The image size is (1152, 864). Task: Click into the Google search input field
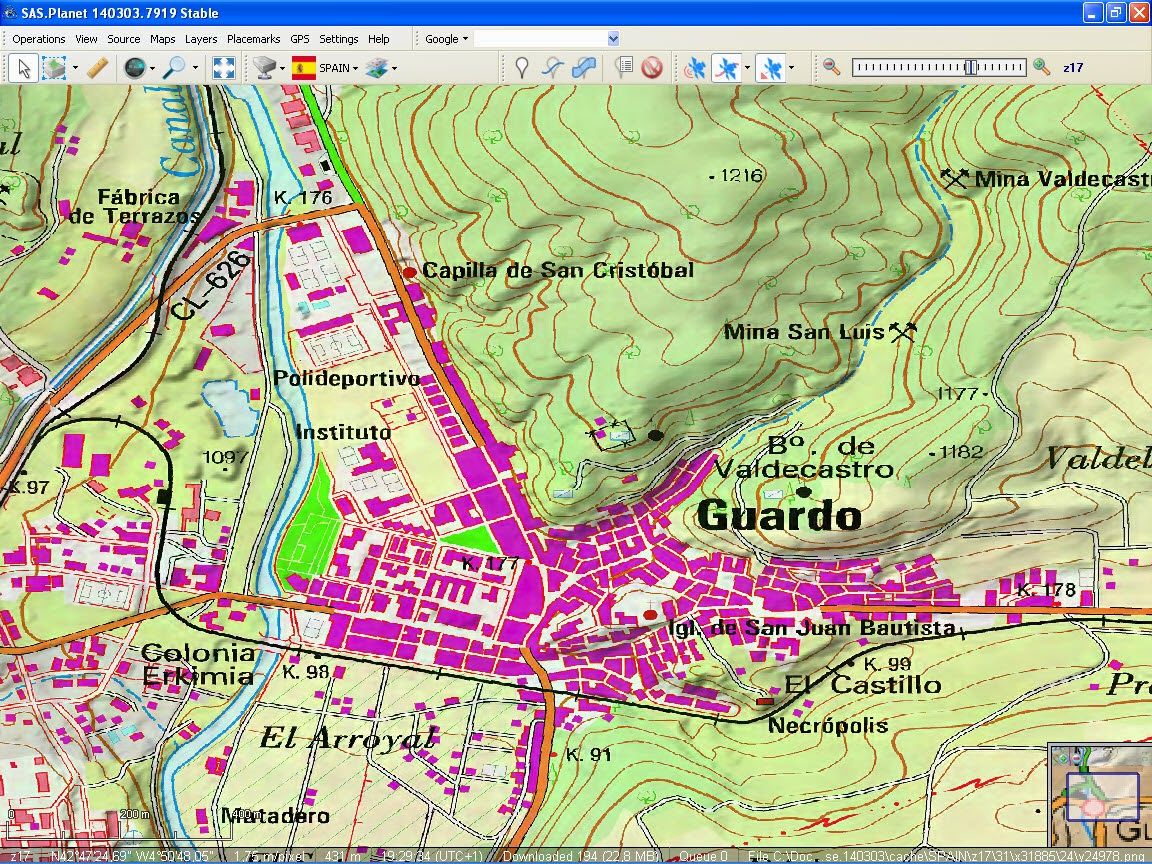(541, 39)
